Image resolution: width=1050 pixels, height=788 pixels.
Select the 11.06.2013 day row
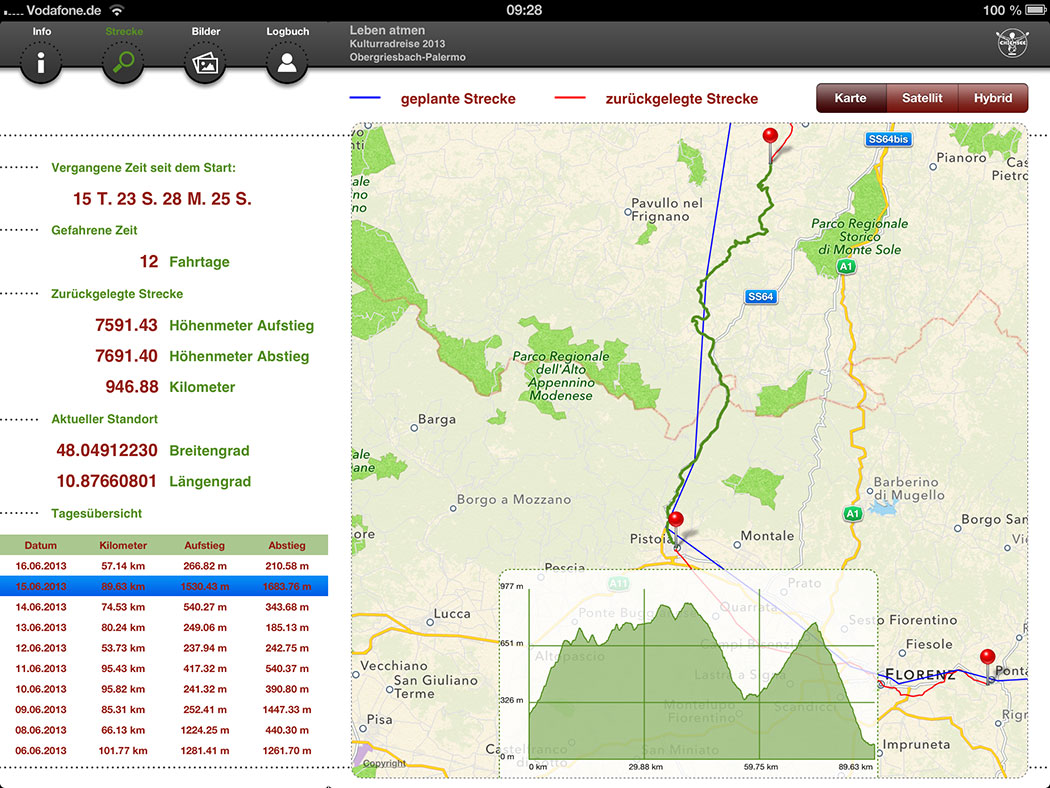click(x=164, y=669)
